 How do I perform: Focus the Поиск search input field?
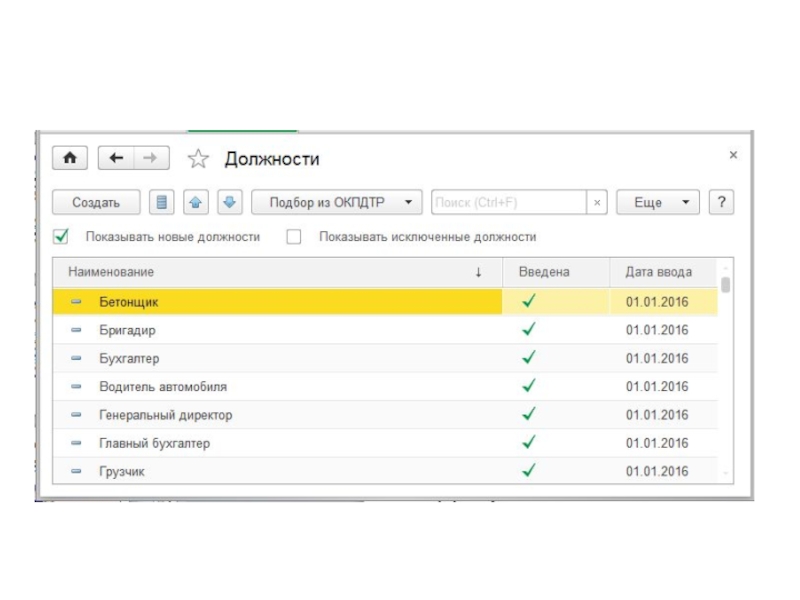tap(508, 202)
